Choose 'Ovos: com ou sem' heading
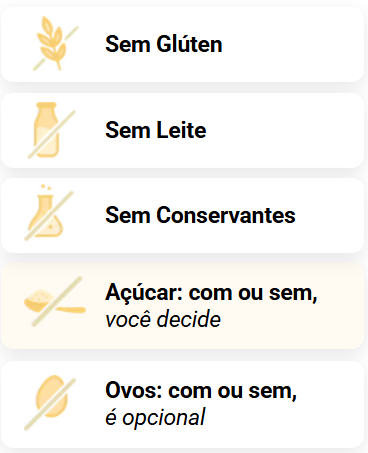368x453 pixels. click(x=201, y=391)
